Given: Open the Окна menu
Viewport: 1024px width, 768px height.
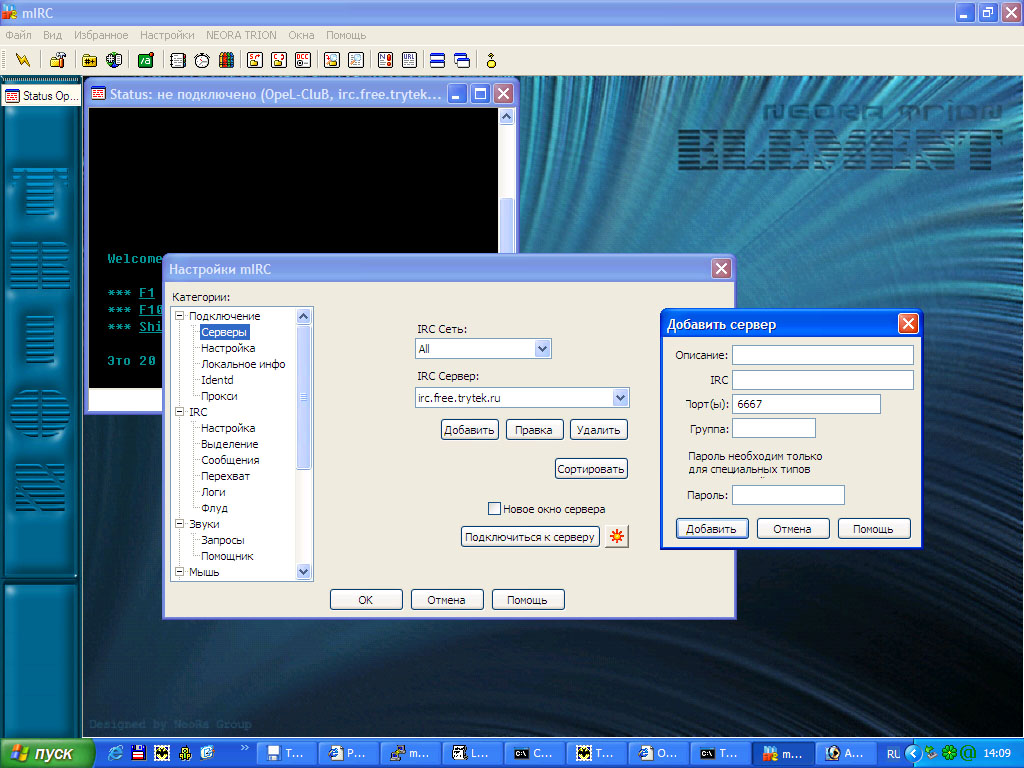Looking at the screenshot, I should coord(301,35).
